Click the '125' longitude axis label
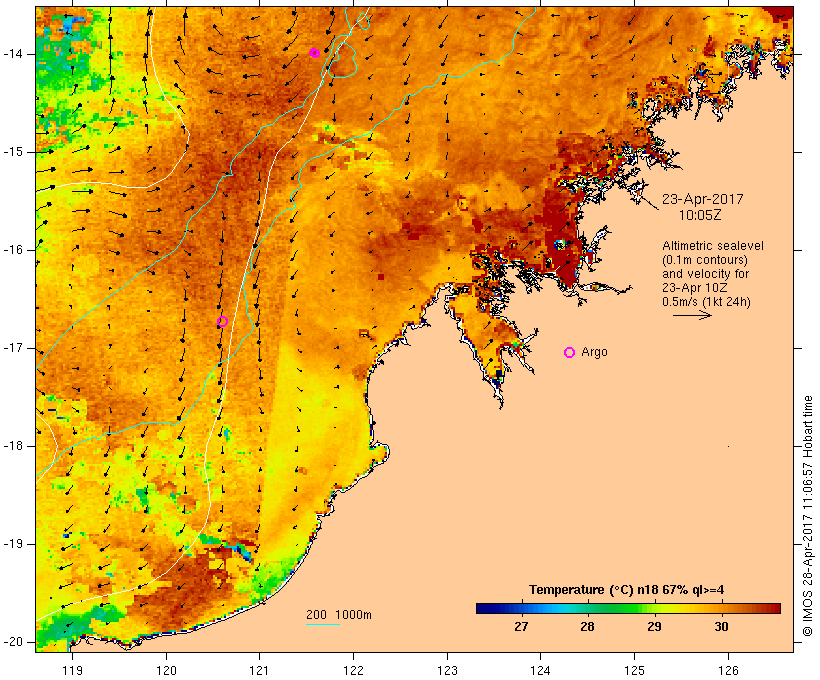Image resolution: width=820 pixels, height=680 pixels. [635, 670]
